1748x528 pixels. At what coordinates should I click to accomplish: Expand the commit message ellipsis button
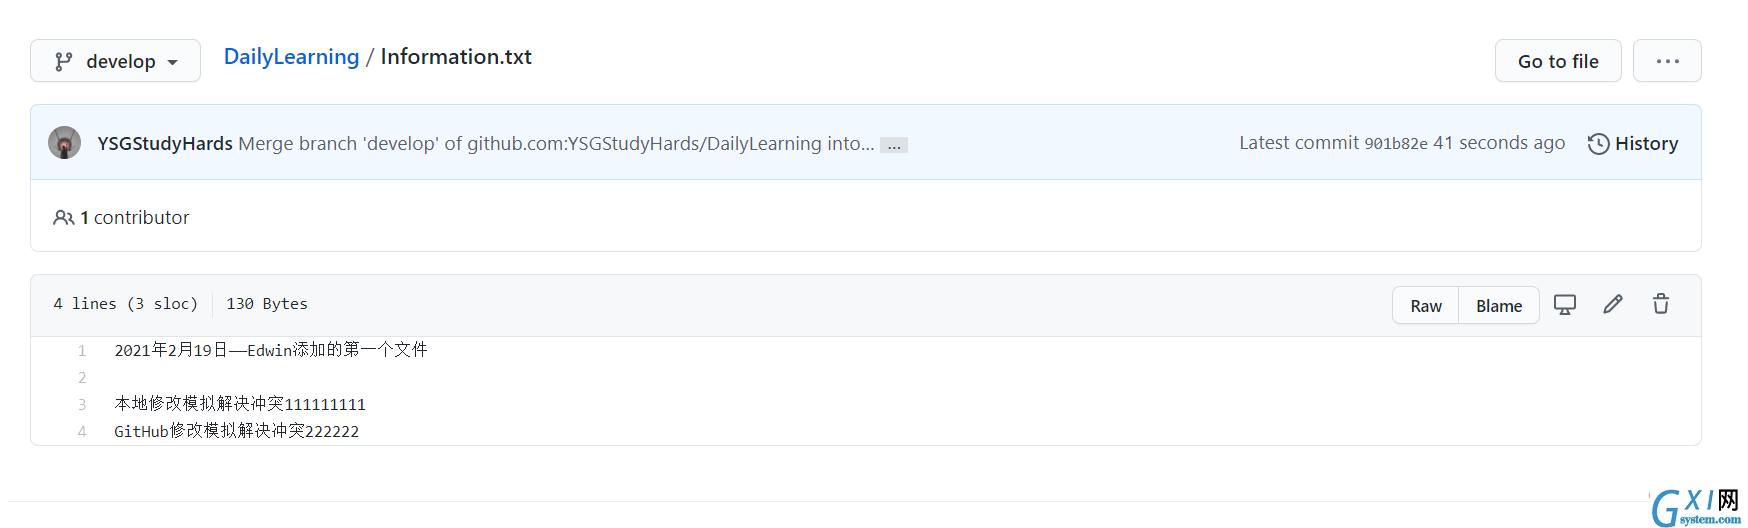894,145
